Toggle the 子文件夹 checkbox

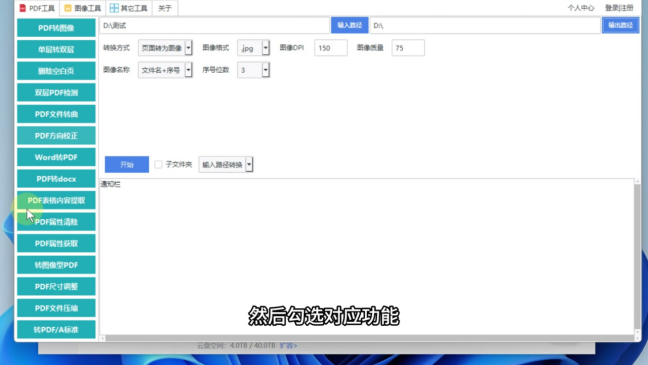[x=158, y=165]
